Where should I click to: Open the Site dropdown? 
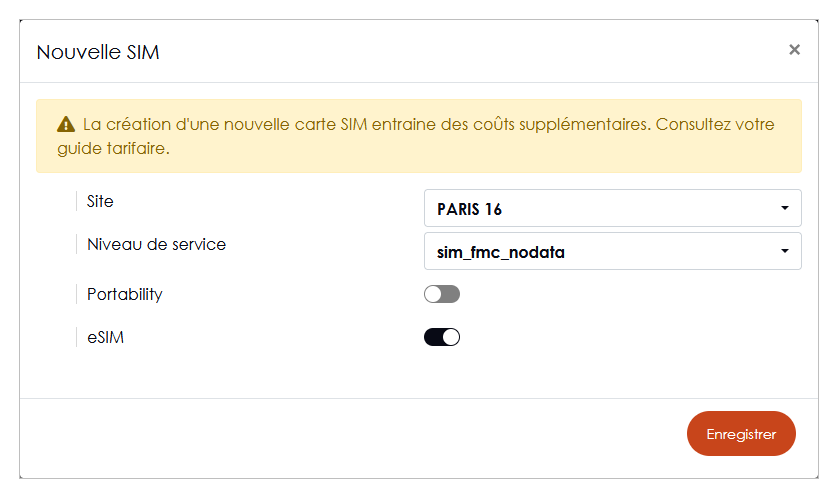pyautogui.click(x=612, y=208)
